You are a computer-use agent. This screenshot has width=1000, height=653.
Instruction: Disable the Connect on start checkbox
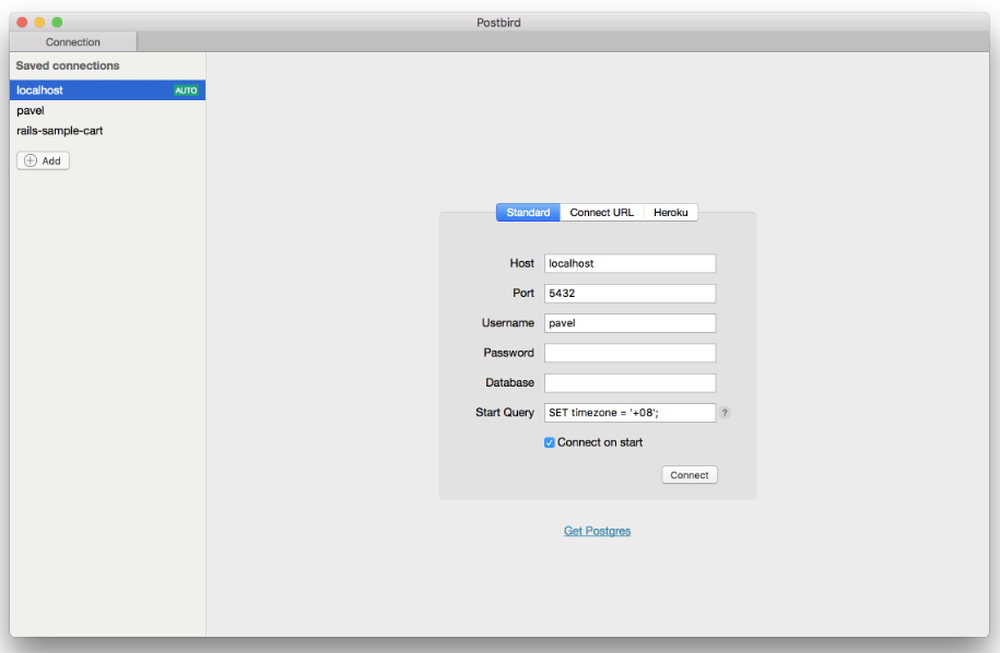[549, 441]
